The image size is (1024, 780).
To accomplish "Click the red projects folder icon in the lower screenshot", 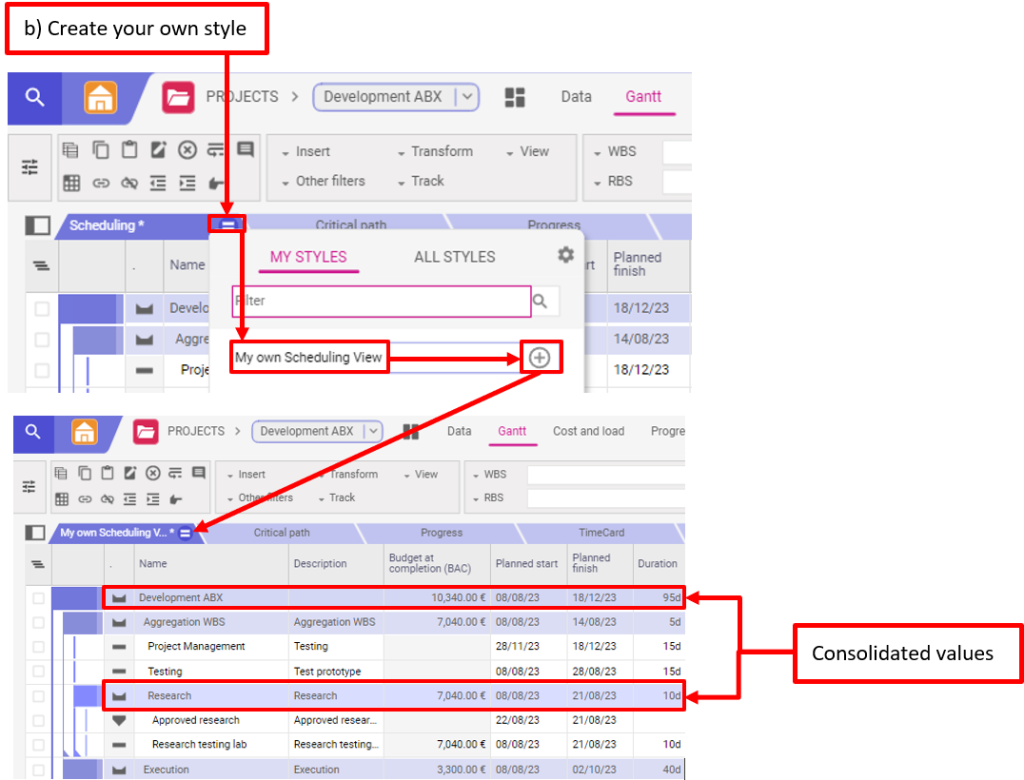I will coord(146,431).
